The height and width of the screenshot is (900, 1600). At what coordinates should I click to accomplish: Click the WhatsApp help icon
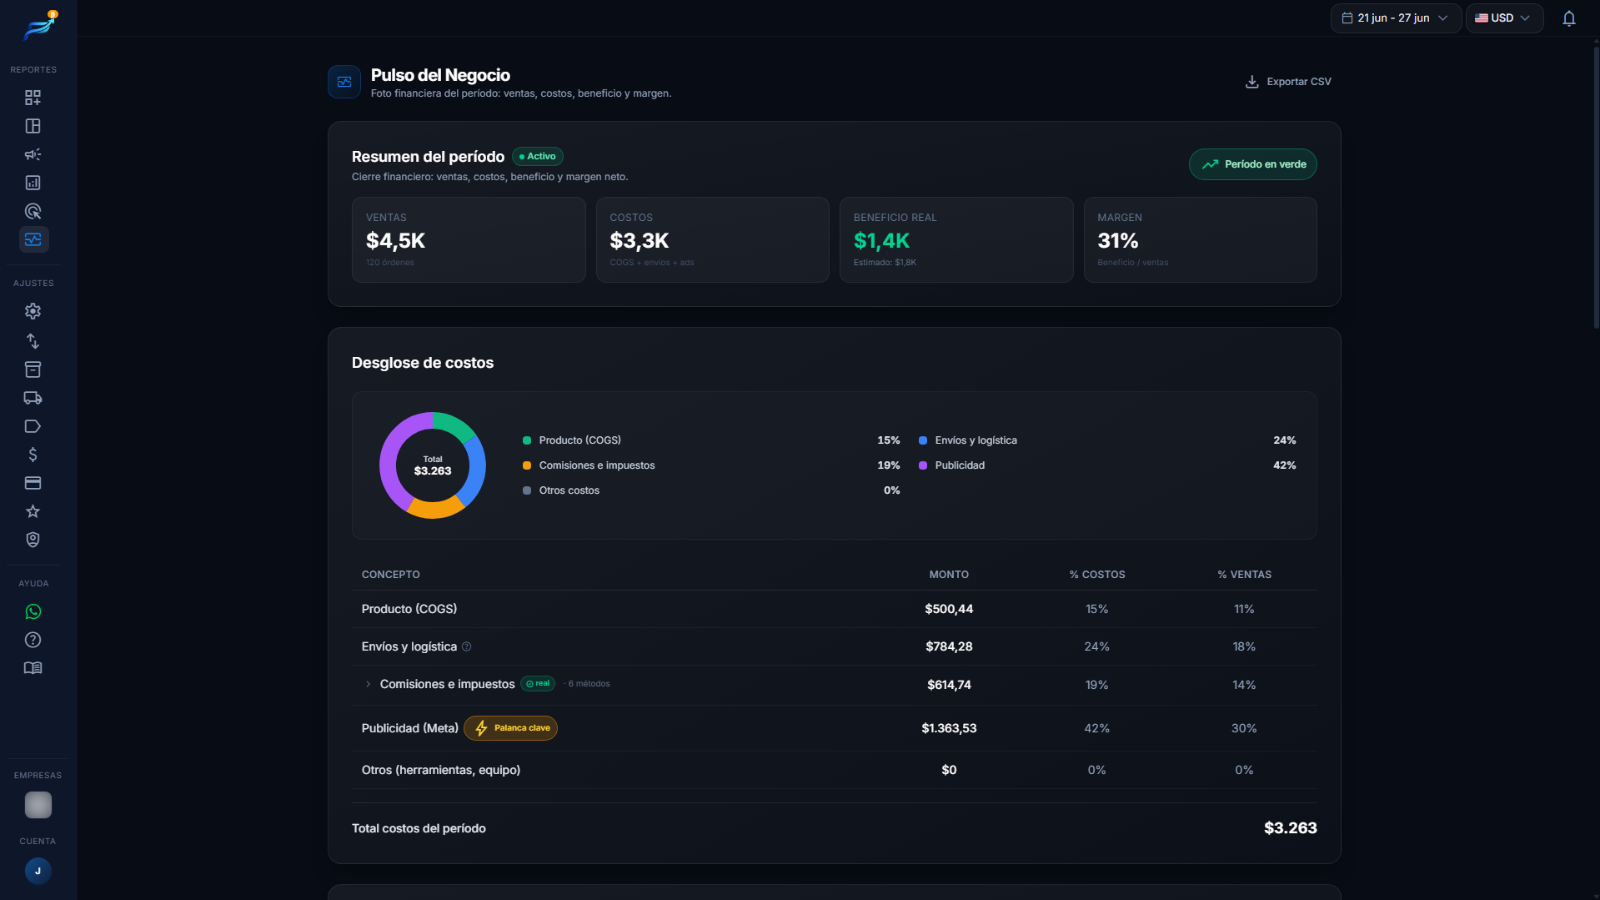click(x=33, y=612)
